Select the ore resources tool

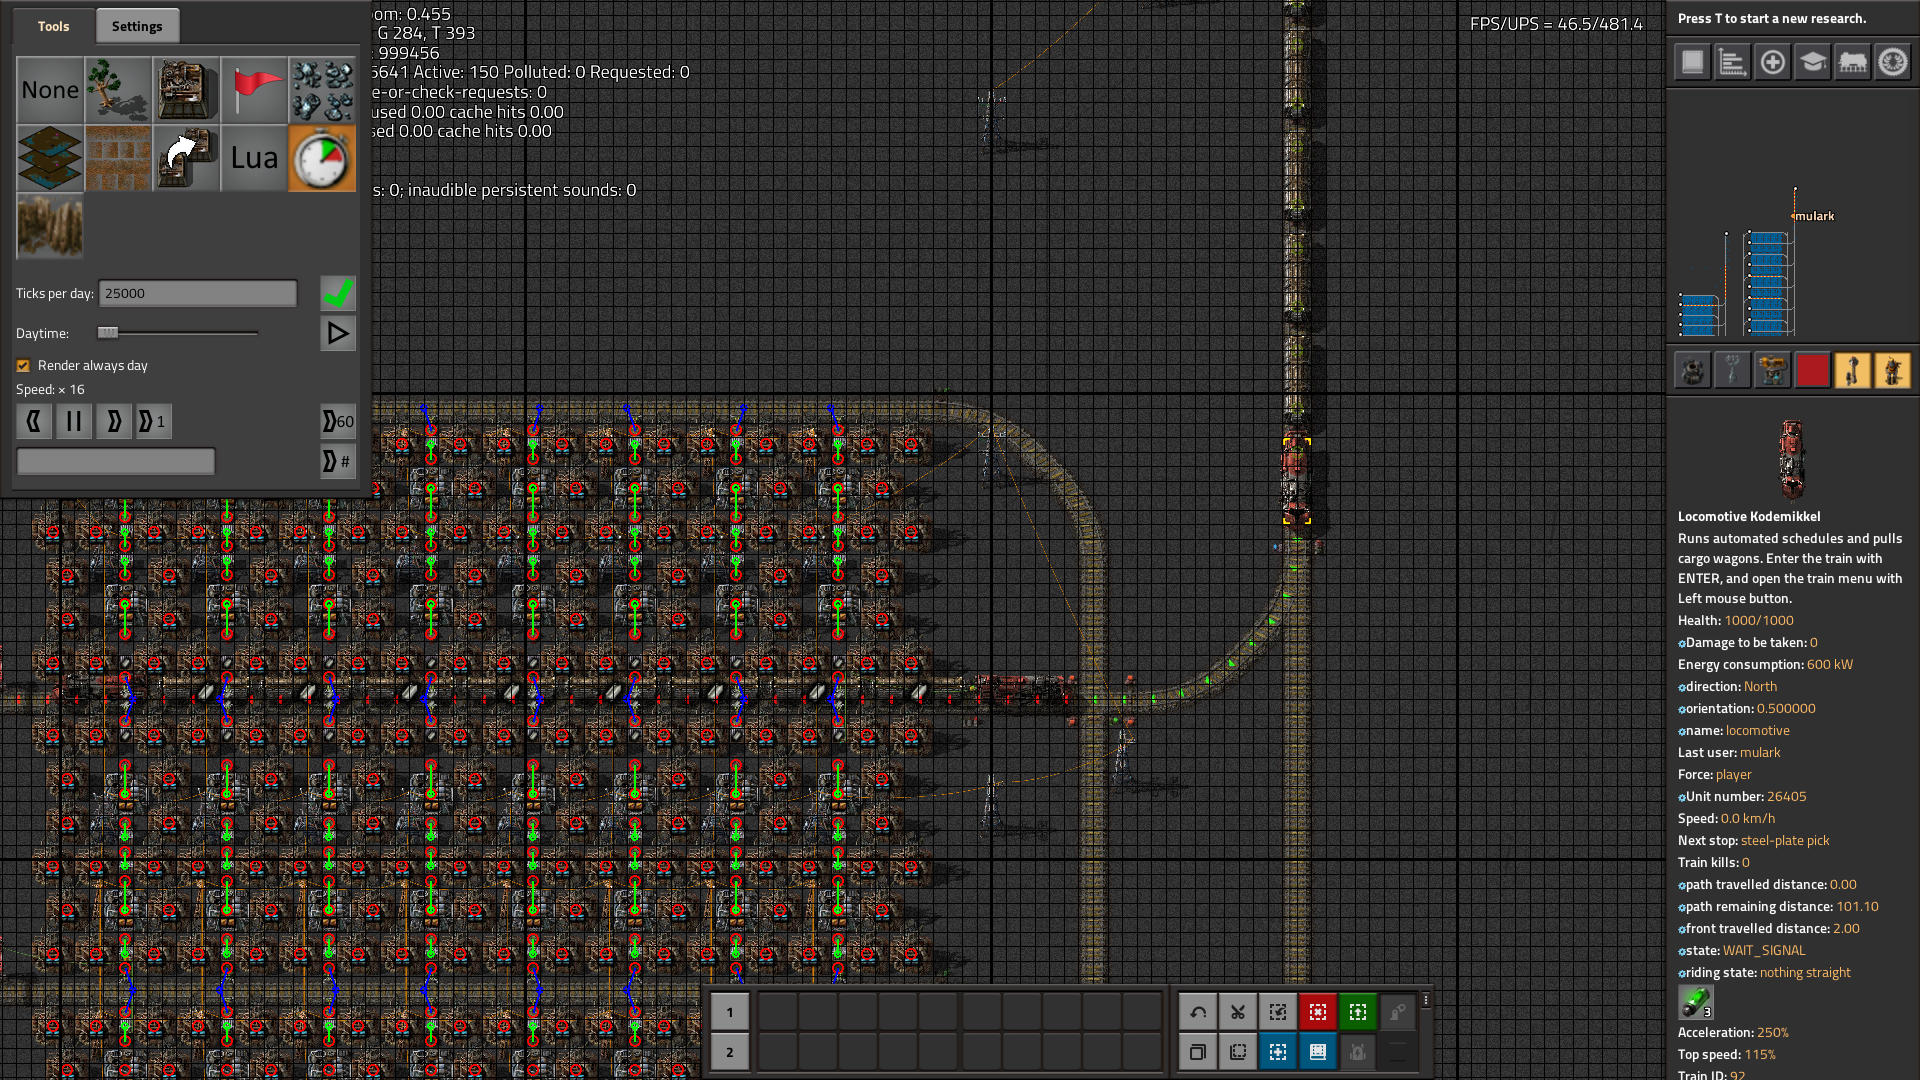(x=322, y=90)
